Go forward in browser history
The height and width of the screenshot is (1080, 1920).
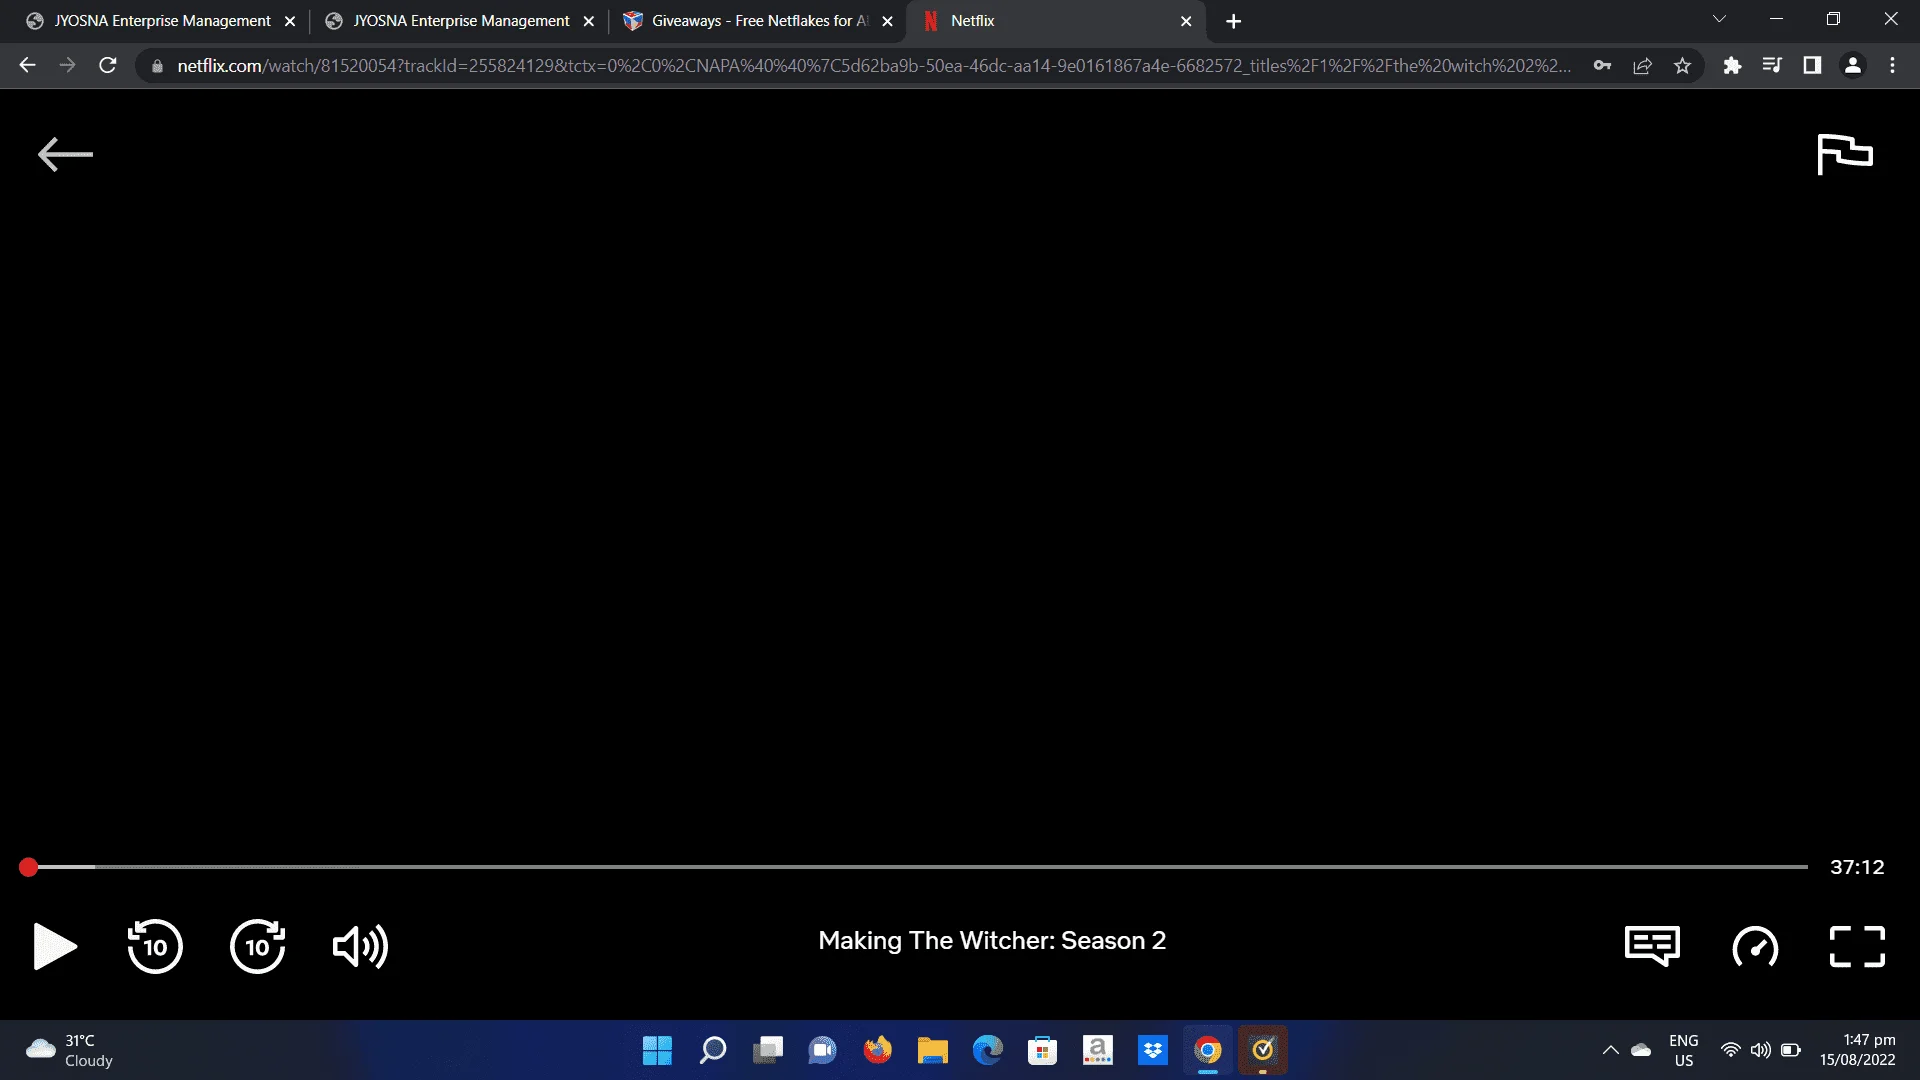coord(67,65)
